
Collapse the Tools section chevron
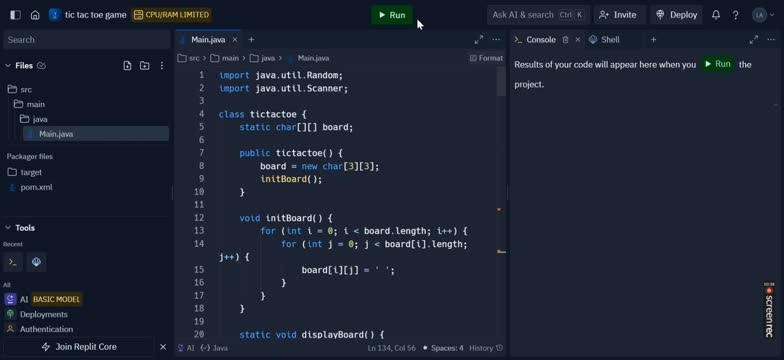[x=8, y=228]
